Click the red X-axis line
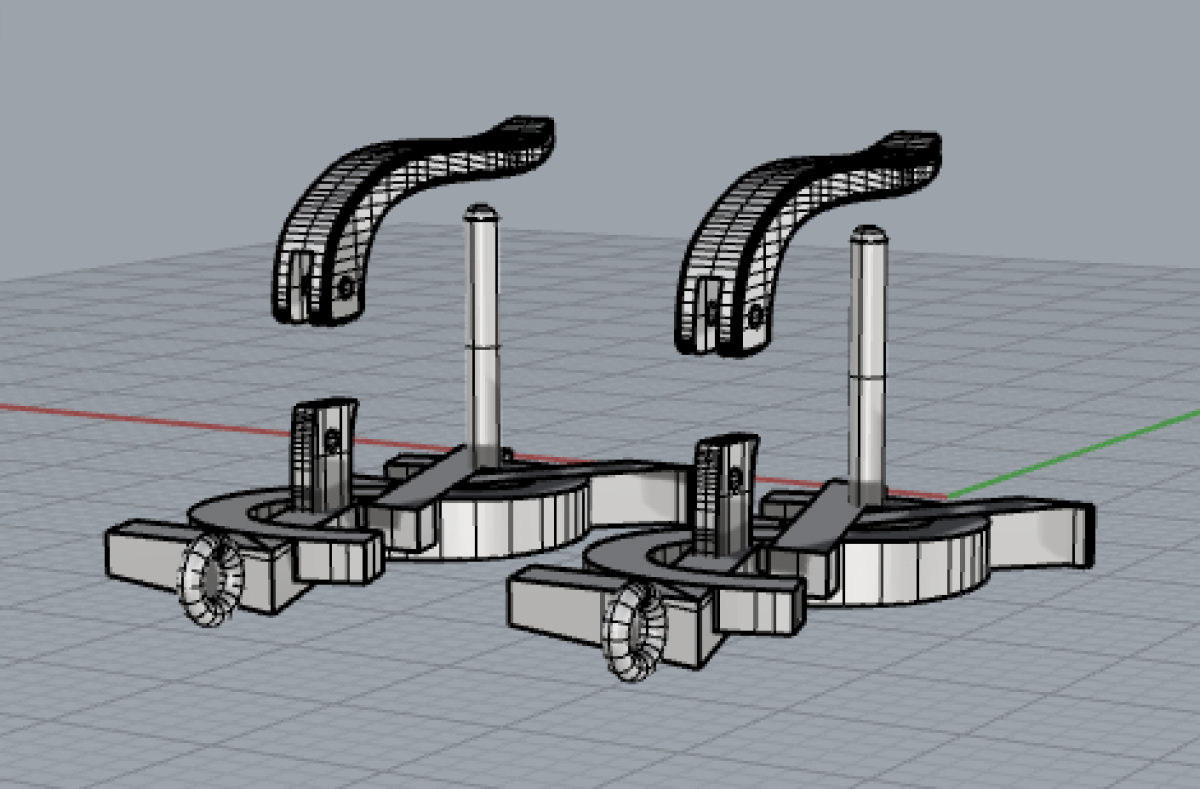The width and height of the screenshot is (1200, 789). 150,416
